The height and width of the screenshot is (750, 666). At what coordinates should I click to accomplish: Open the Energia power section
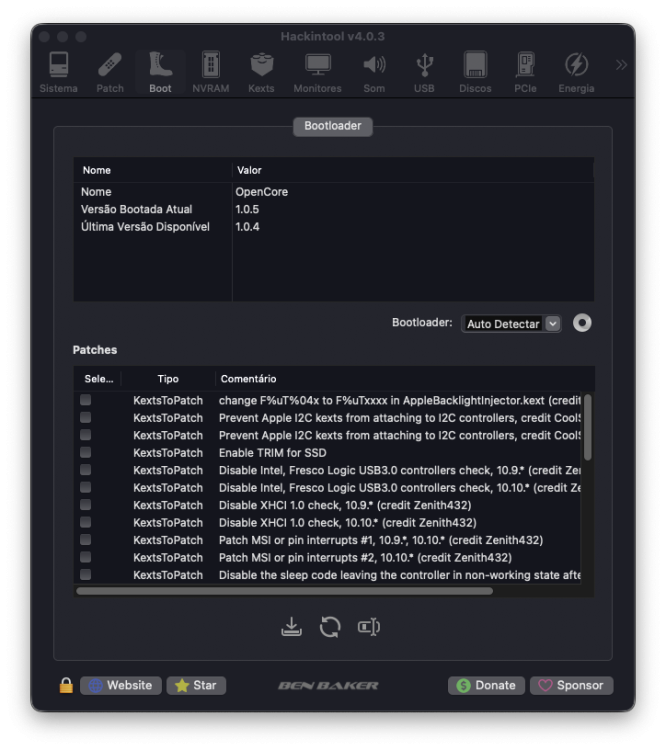[577, 72]
